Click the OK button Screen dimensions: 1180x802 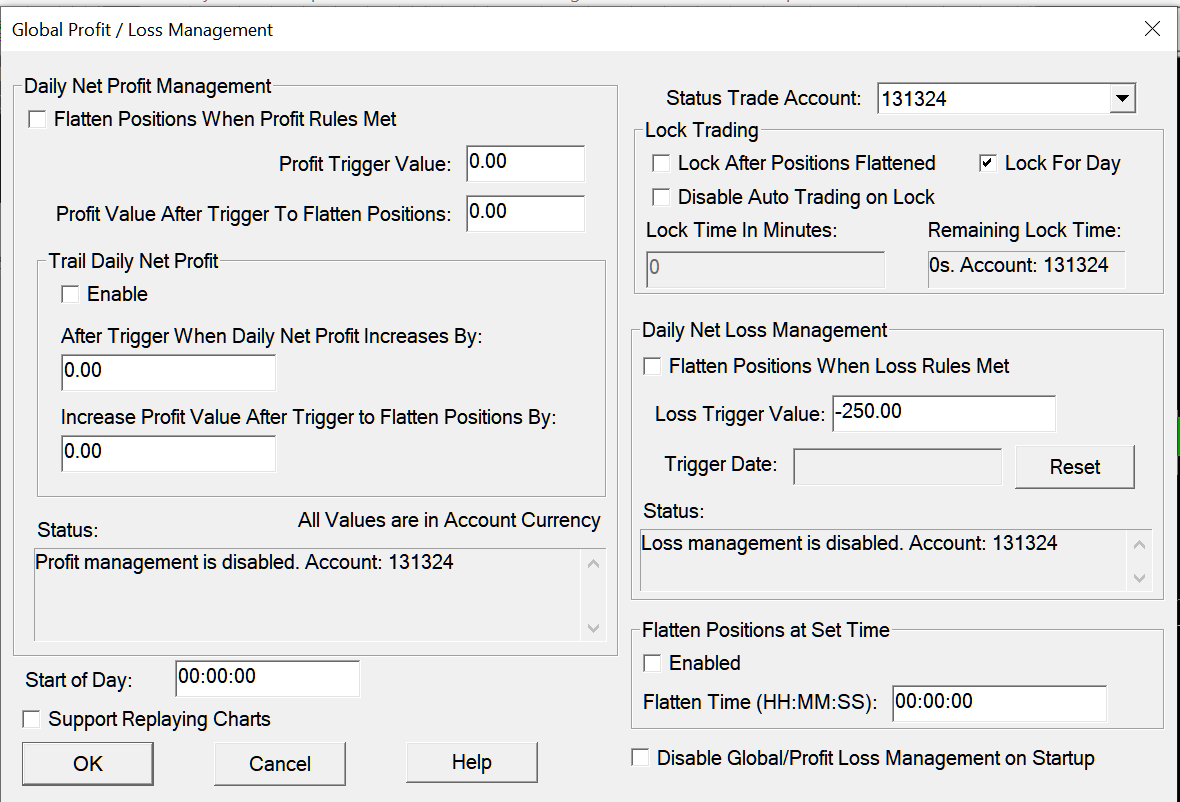(x=88, y=764)
